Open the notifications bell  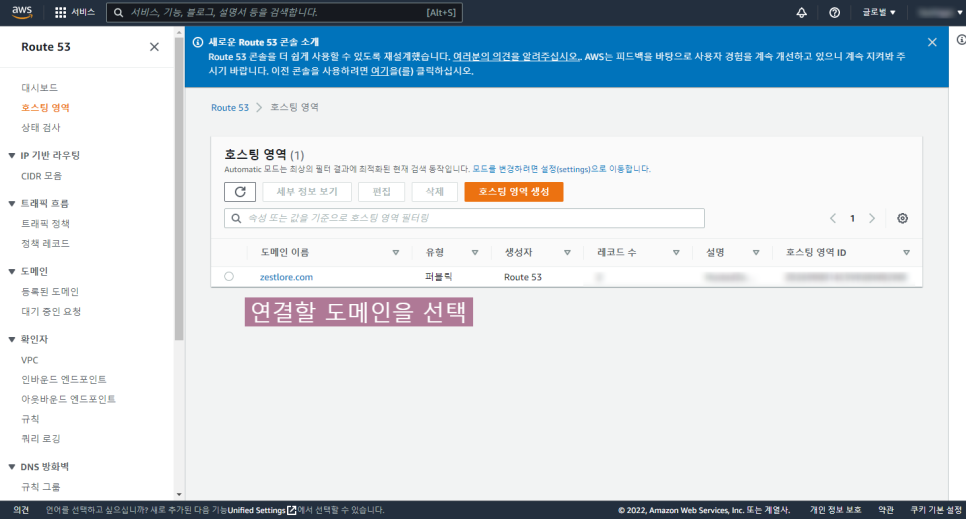(802, 12)
